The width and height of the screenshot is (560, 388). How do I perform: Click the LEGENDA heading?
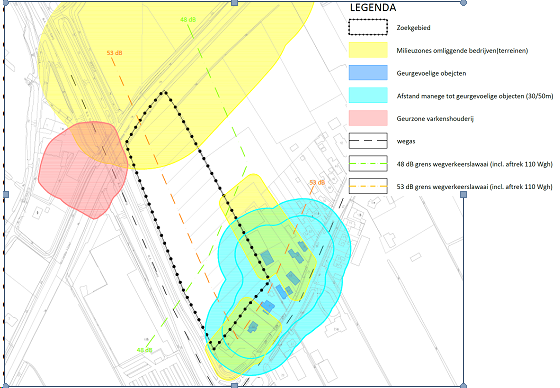[x=373, y=8]
